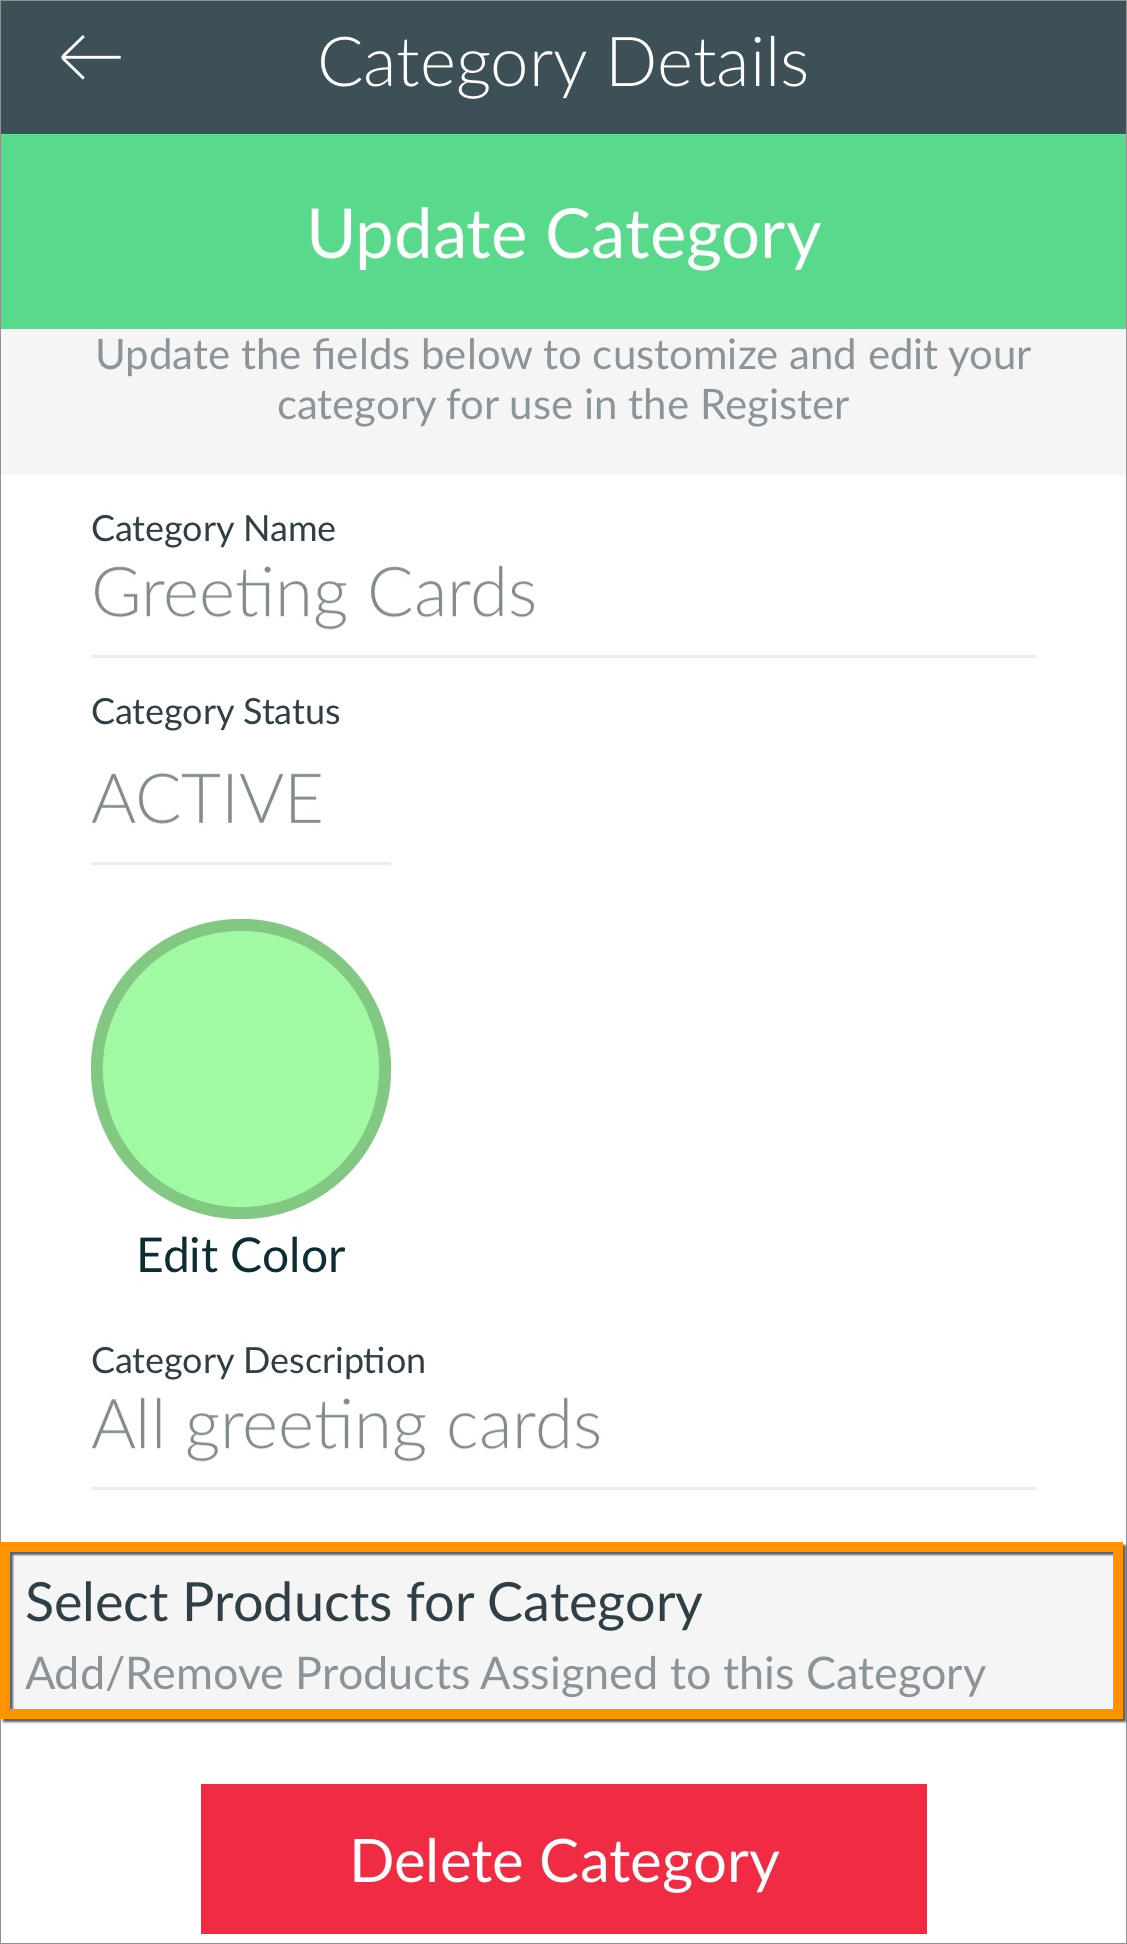Click the word cards in the description
The height and width of the screenshot is (1944, 1127).
coord(523,1425)
